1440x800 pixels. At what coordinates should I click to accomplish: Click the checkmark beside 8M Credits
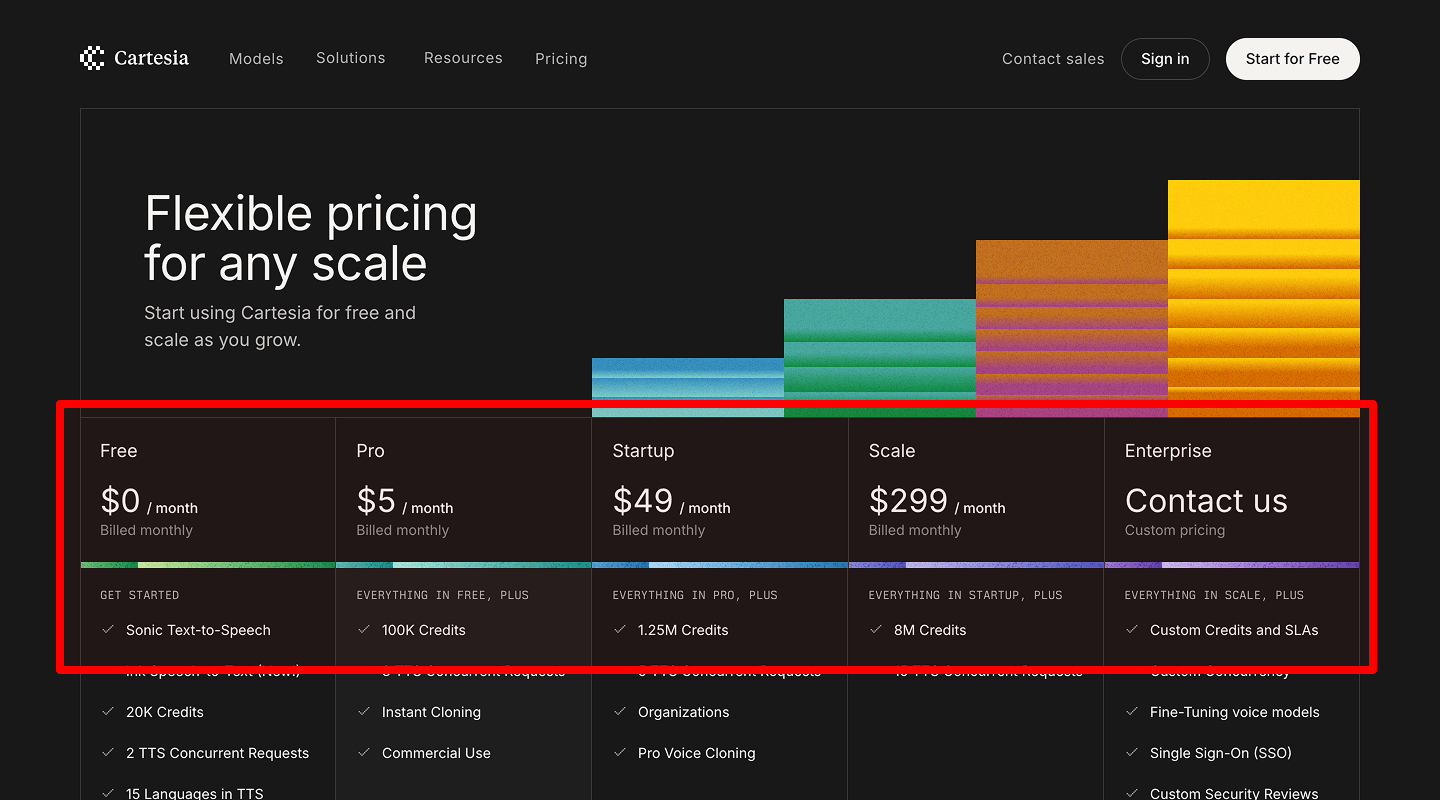click(x=876, y=630)
